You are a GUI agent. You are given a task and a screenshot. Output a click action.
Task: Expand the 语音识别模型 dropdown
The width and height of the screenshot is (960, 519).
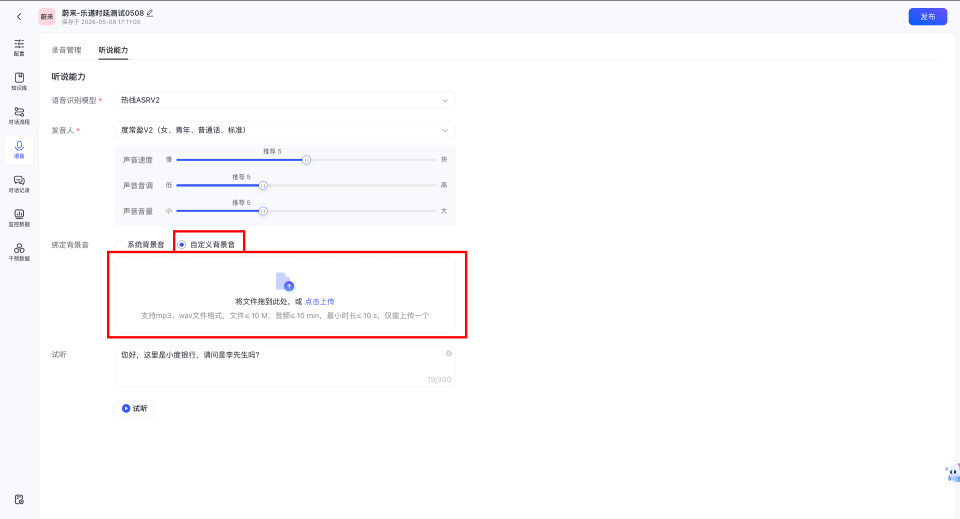[x=285, y=100]
